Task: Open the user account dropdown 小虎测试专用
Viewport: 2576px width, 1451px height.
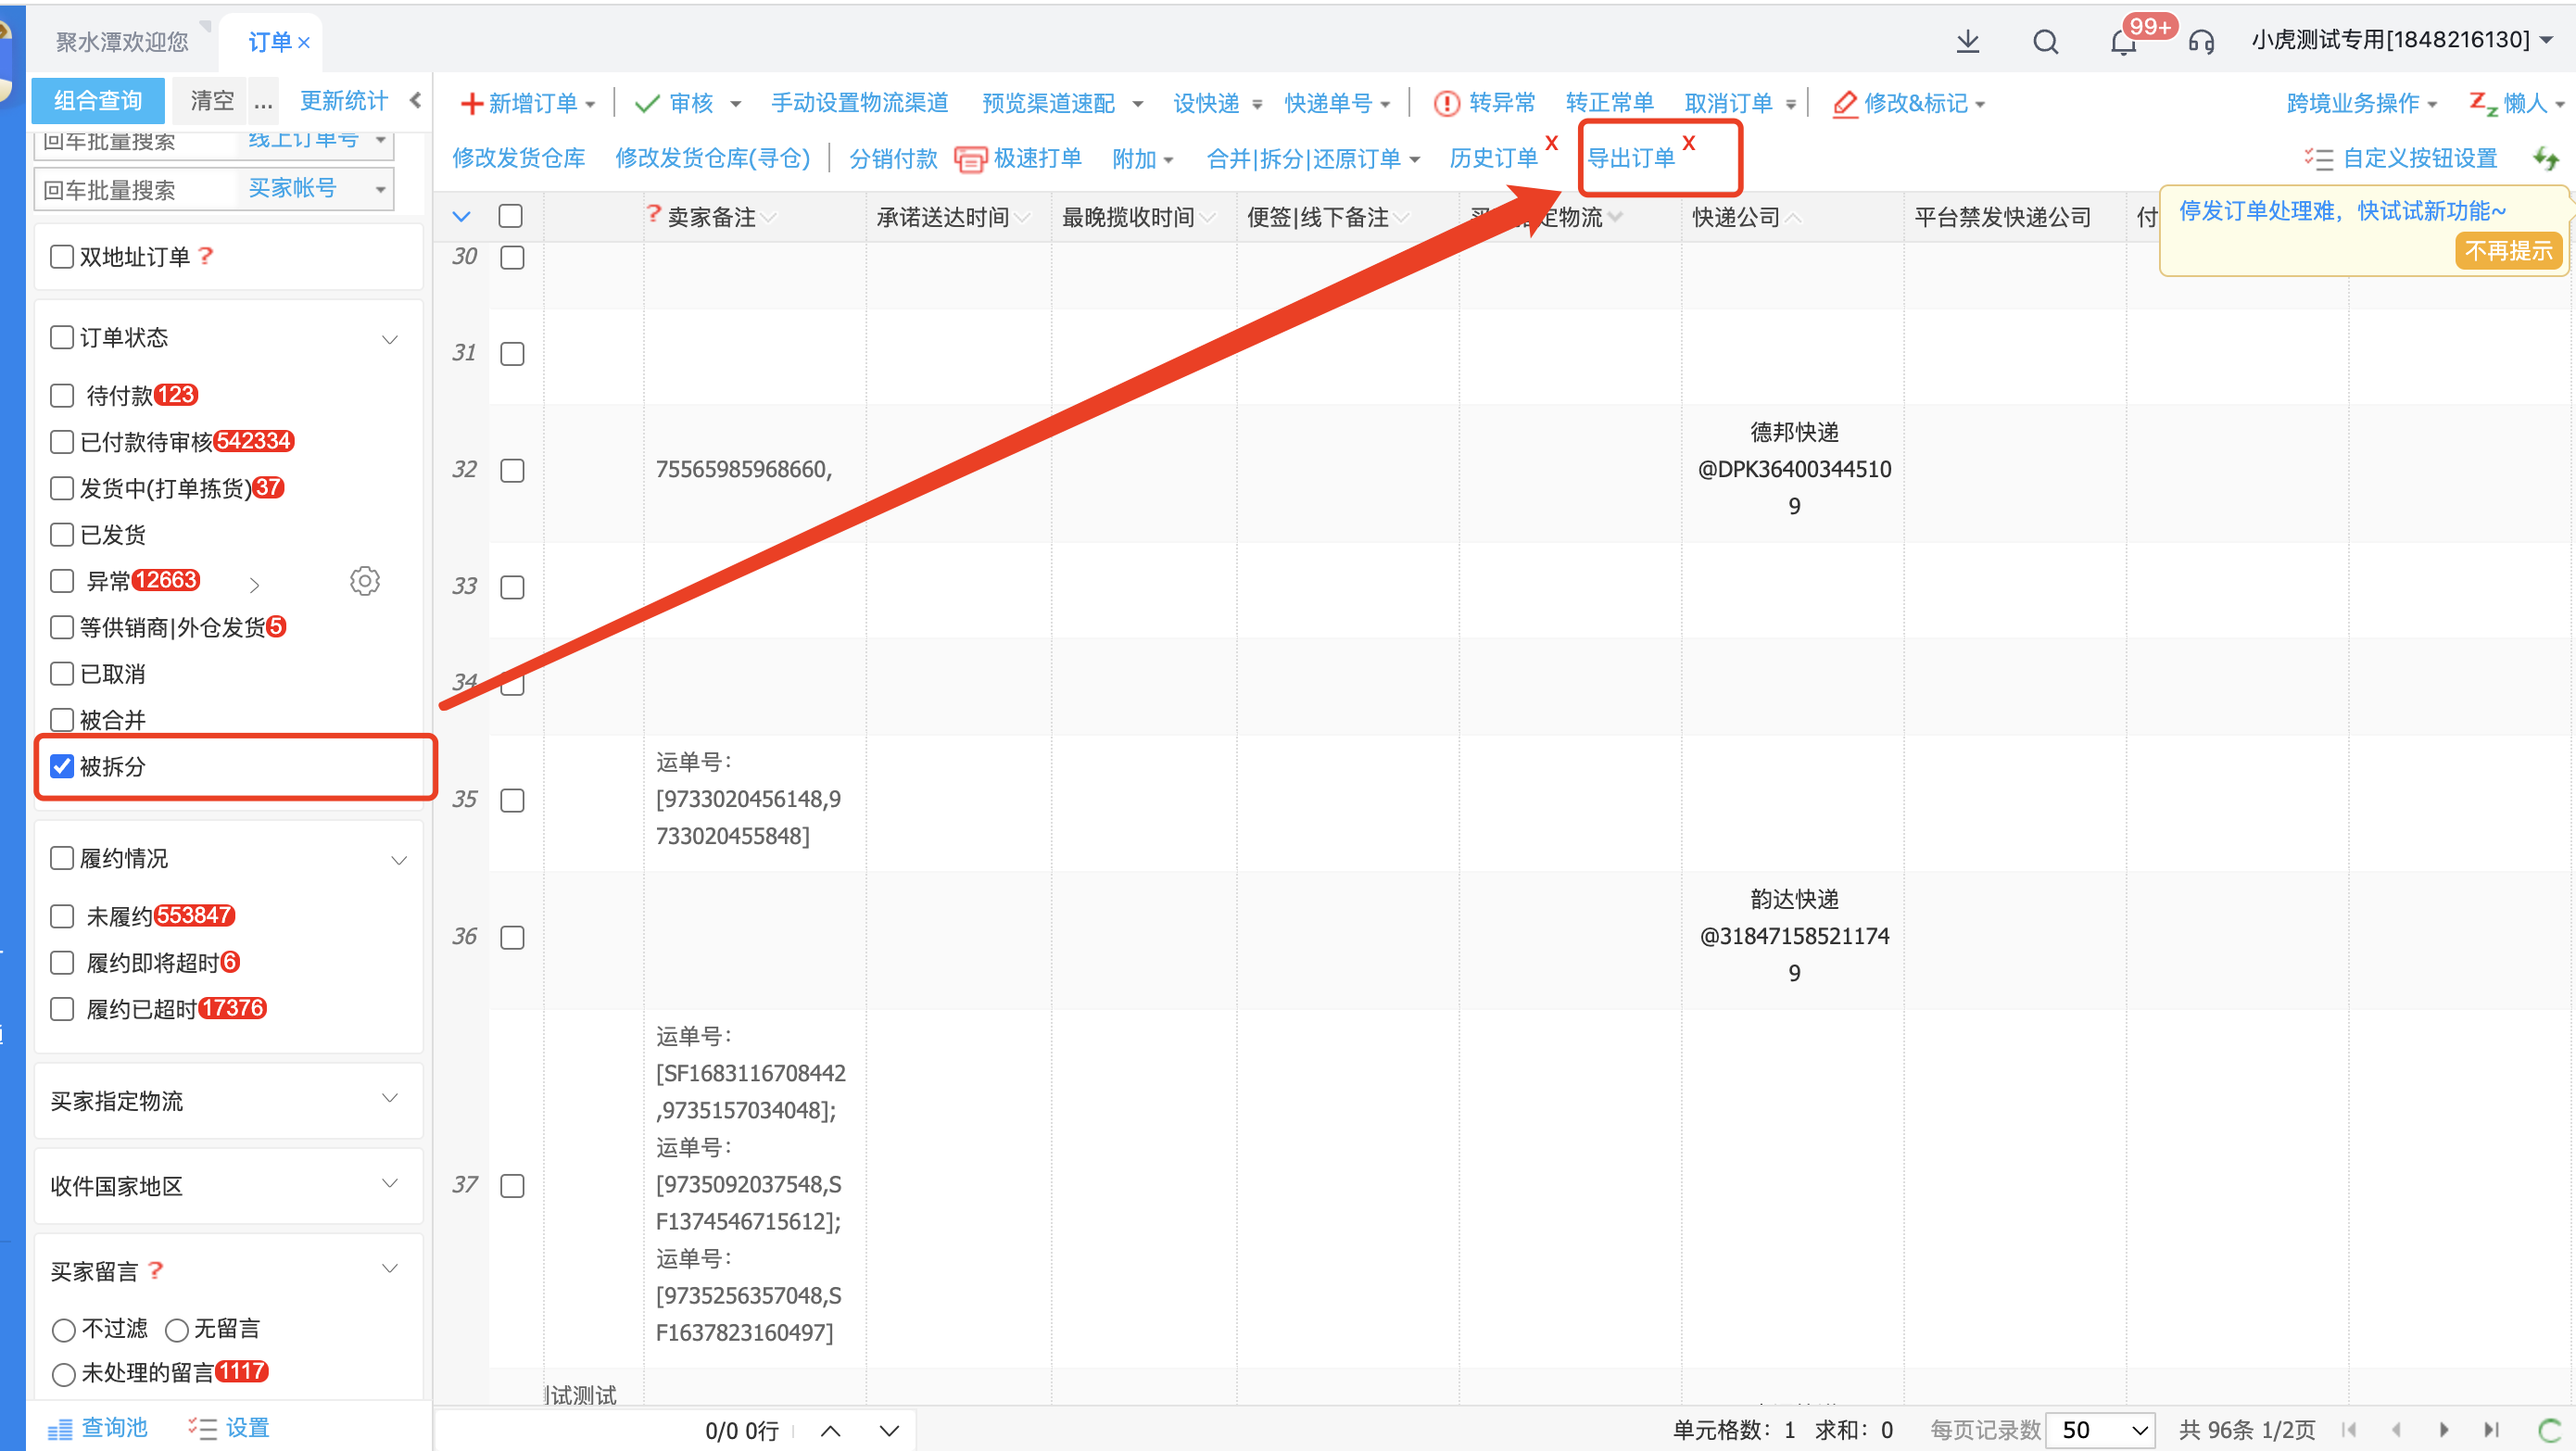Action: 2403,40
